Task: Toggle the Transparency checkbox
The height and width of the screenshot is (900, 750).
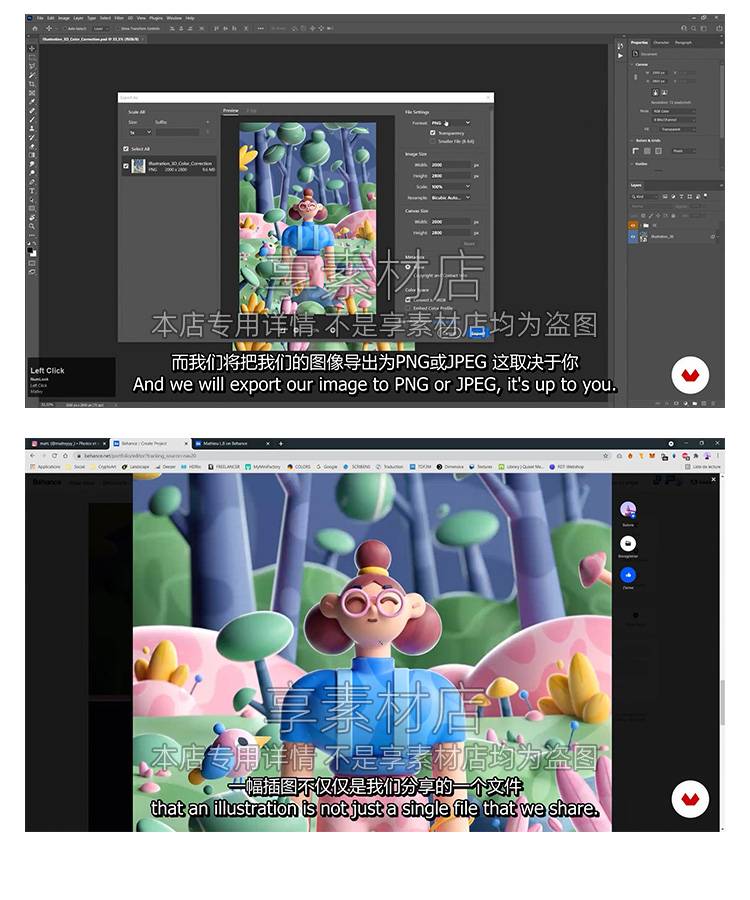Action: click(433, 133)
